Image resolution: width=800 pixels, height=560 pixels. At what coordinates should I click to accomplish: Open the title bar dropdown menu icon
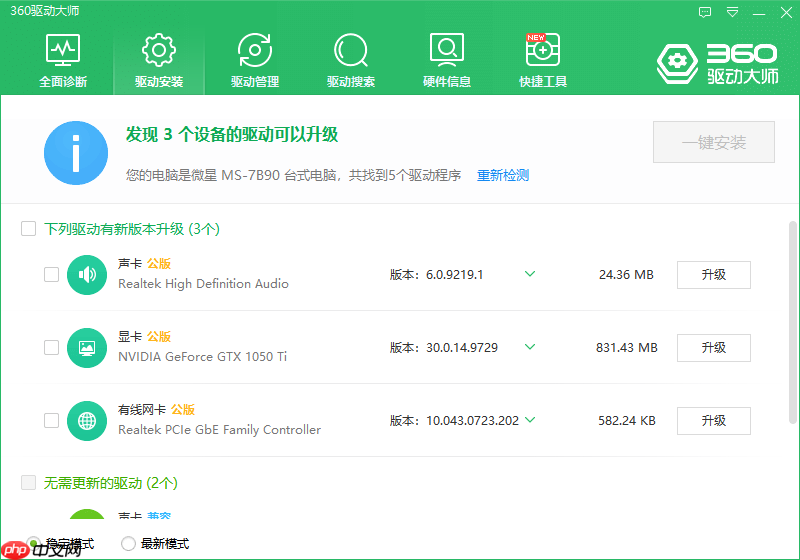[732, 12]
